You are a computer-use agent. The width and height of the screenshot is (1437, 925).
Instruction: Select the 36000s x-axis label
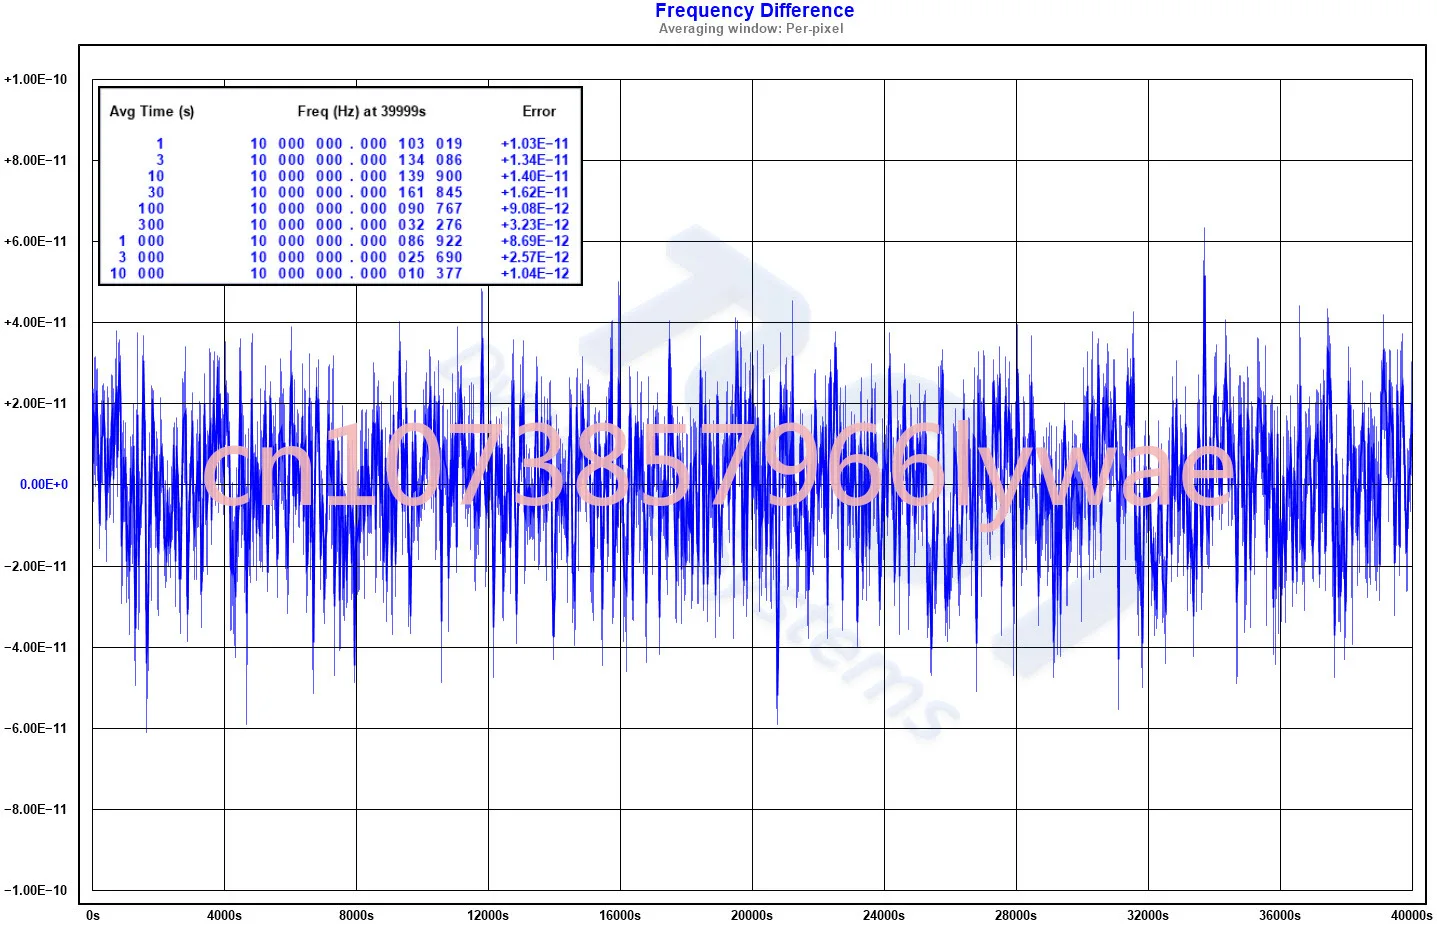(1280, 916)
